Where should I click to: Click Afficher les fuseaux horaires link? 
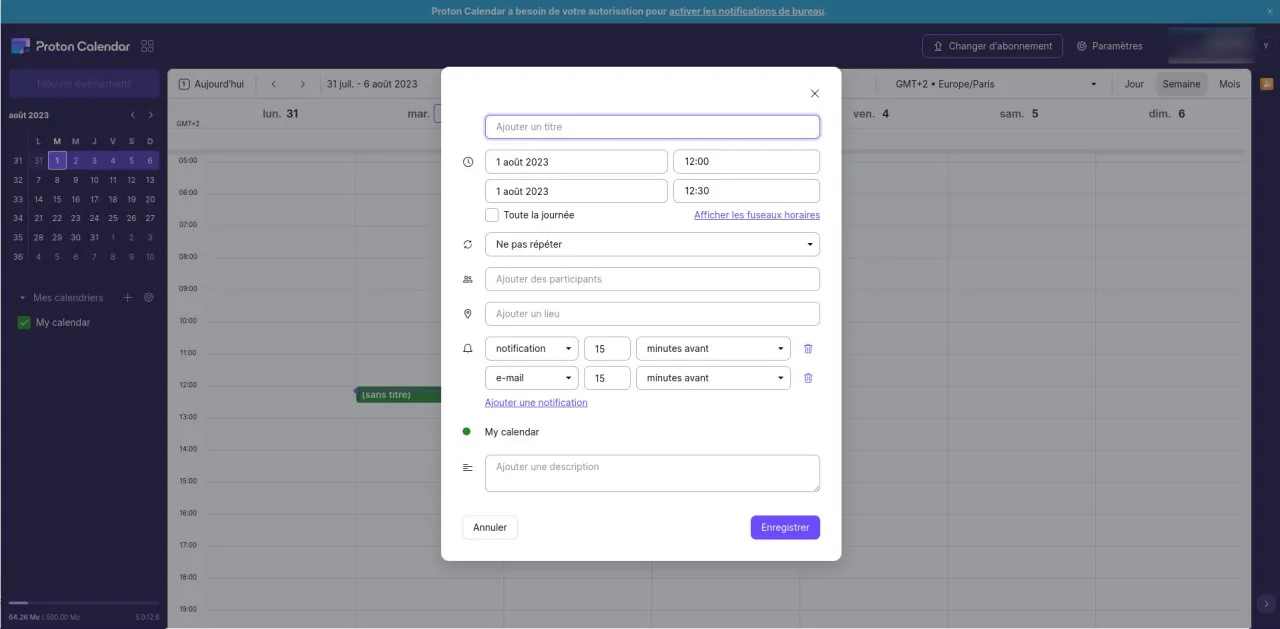756,215
